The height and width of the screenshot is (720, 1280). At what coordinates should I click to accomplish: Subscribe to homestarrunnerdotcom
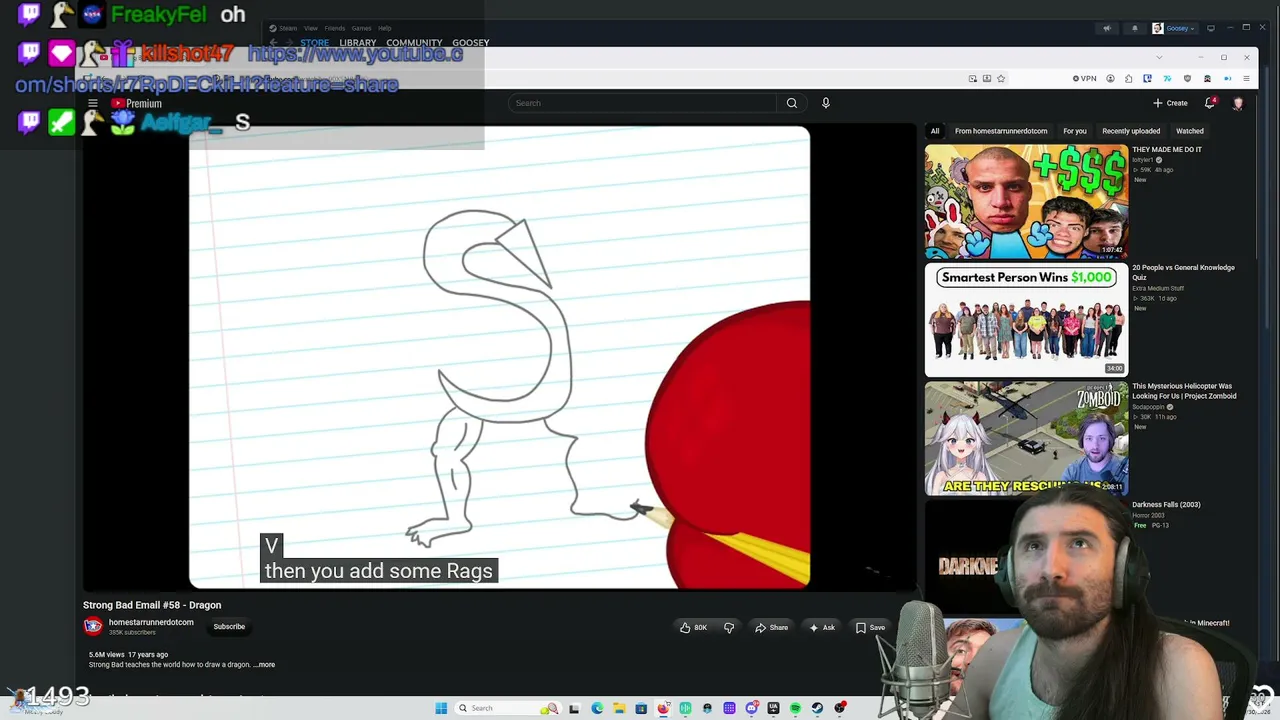point(229,627)
